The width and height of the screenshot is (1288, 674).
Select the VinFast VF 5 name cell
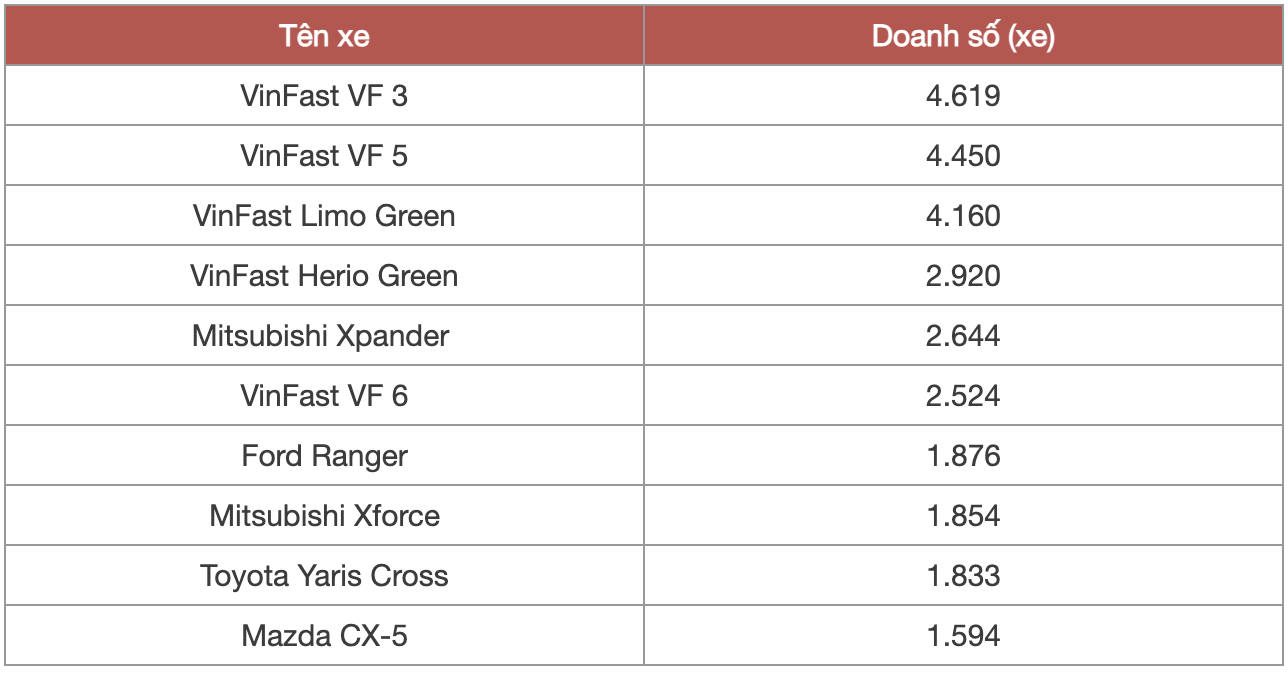click(325, 156)
